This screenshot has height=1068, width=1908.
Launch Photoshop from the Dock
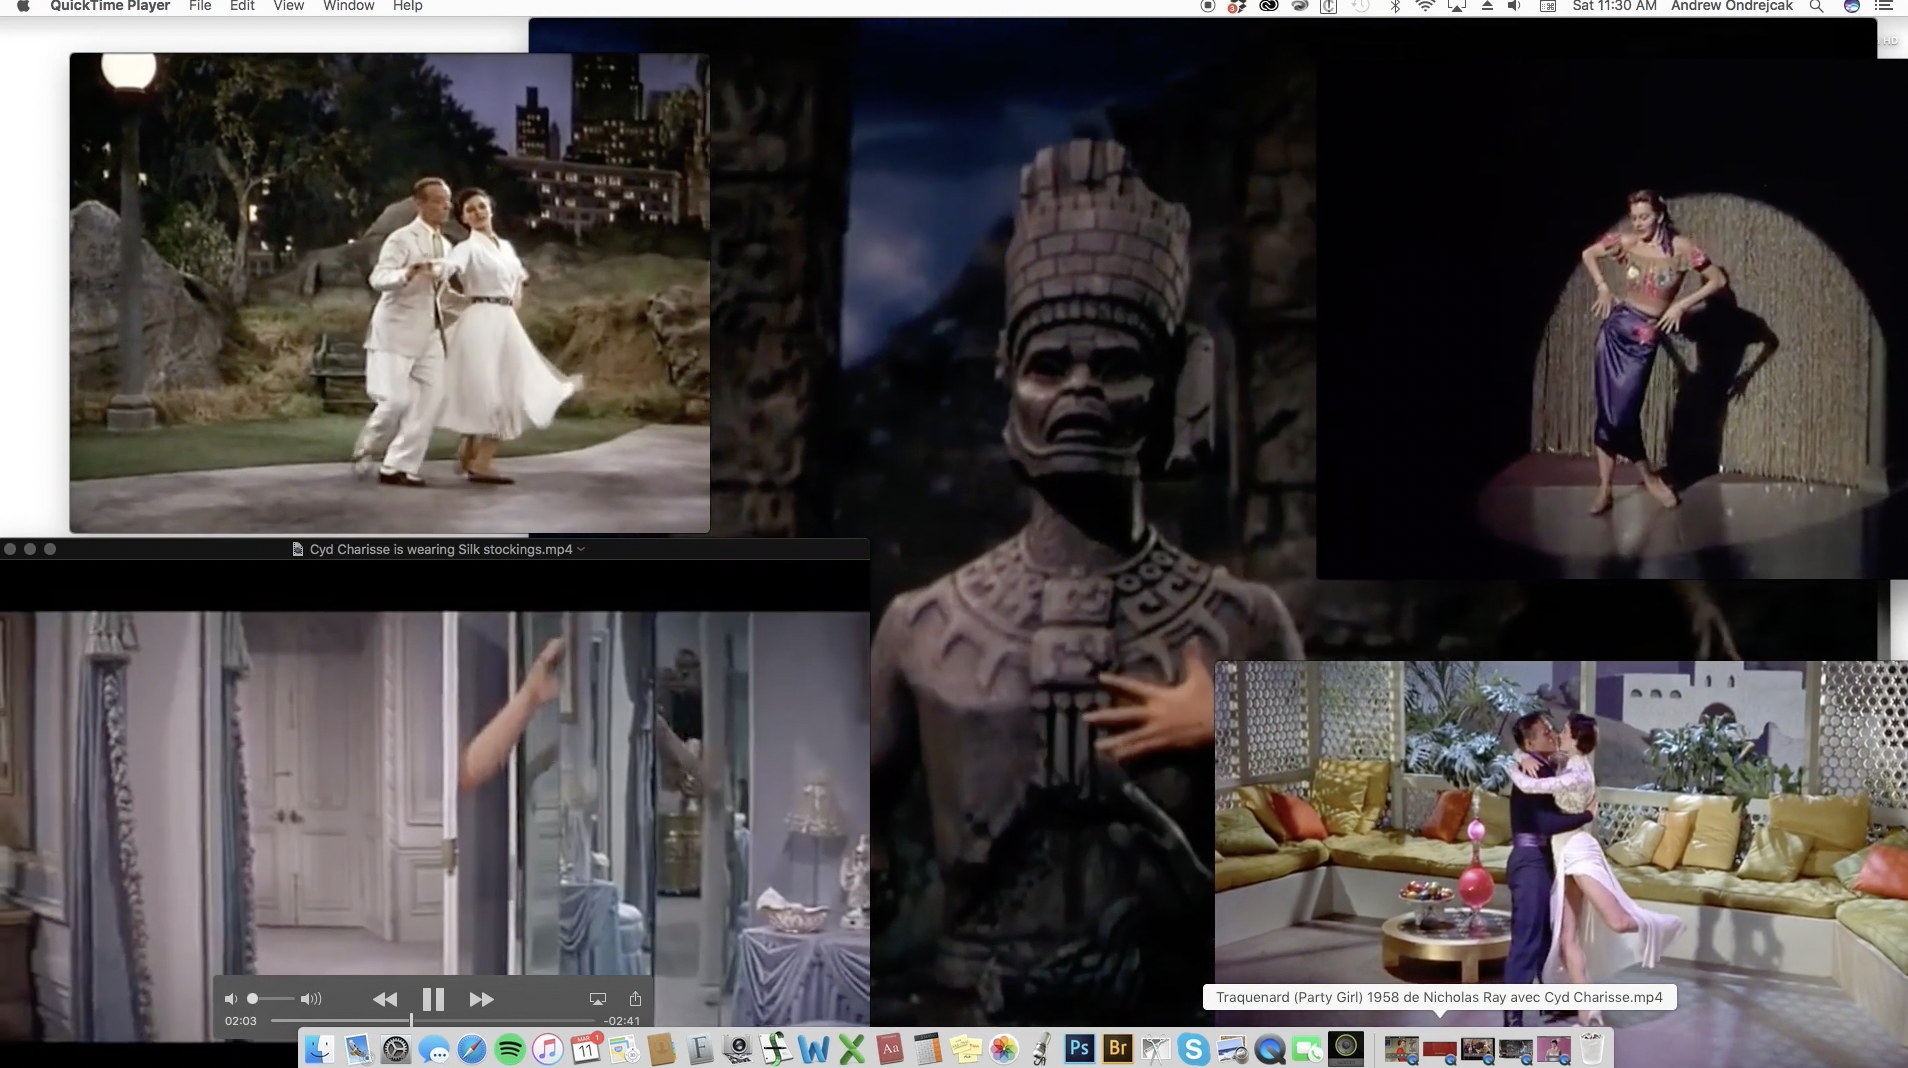[x=1080, y=1049]
